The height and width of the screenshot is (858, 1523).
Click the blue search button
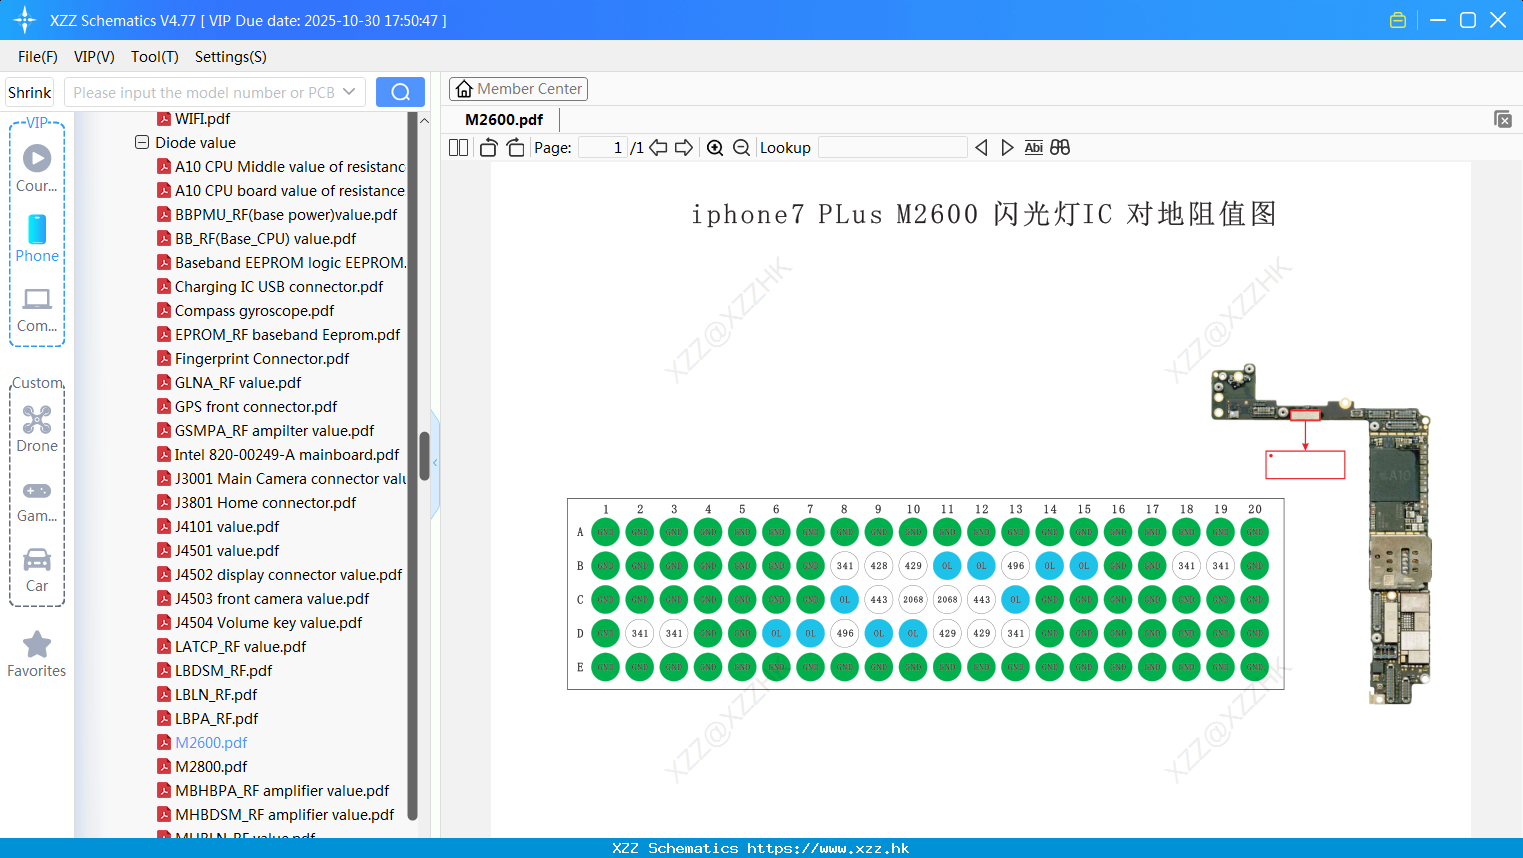pyautogui.click(x=400, y=92)
